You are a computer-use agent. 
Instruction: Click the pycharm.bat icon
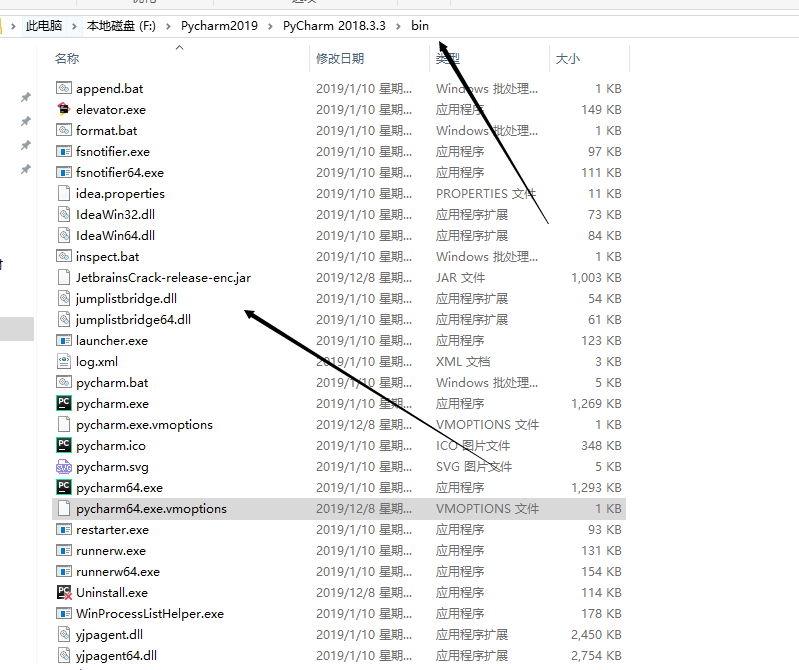pos(64,382)
